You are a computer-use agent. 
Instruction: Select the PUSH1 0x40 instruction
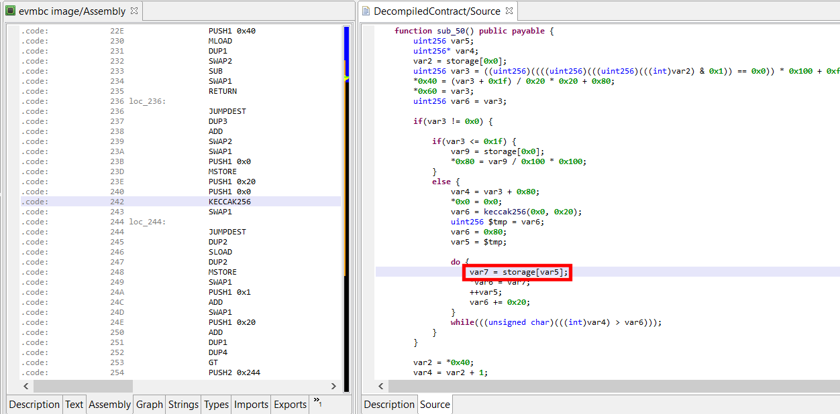click(232, 31)
